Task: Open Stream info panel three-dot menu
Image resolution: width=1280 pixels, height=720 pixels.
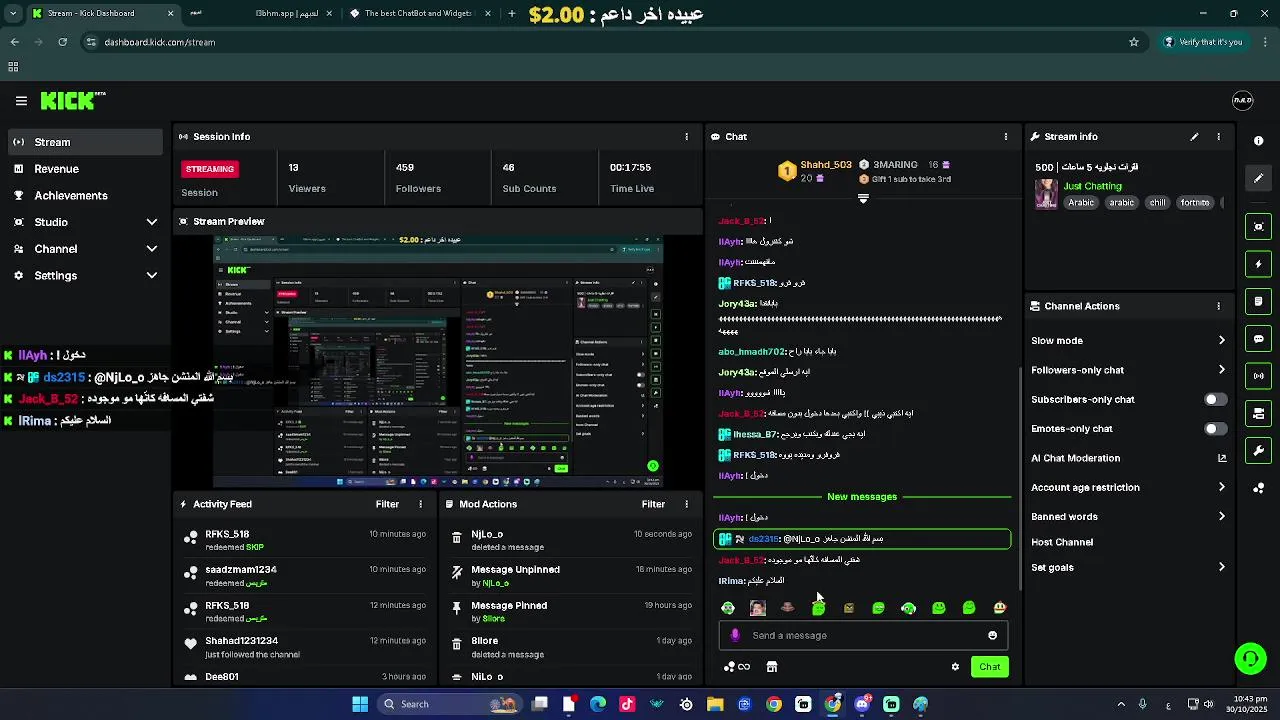Action: click(x=1218, y=137)
